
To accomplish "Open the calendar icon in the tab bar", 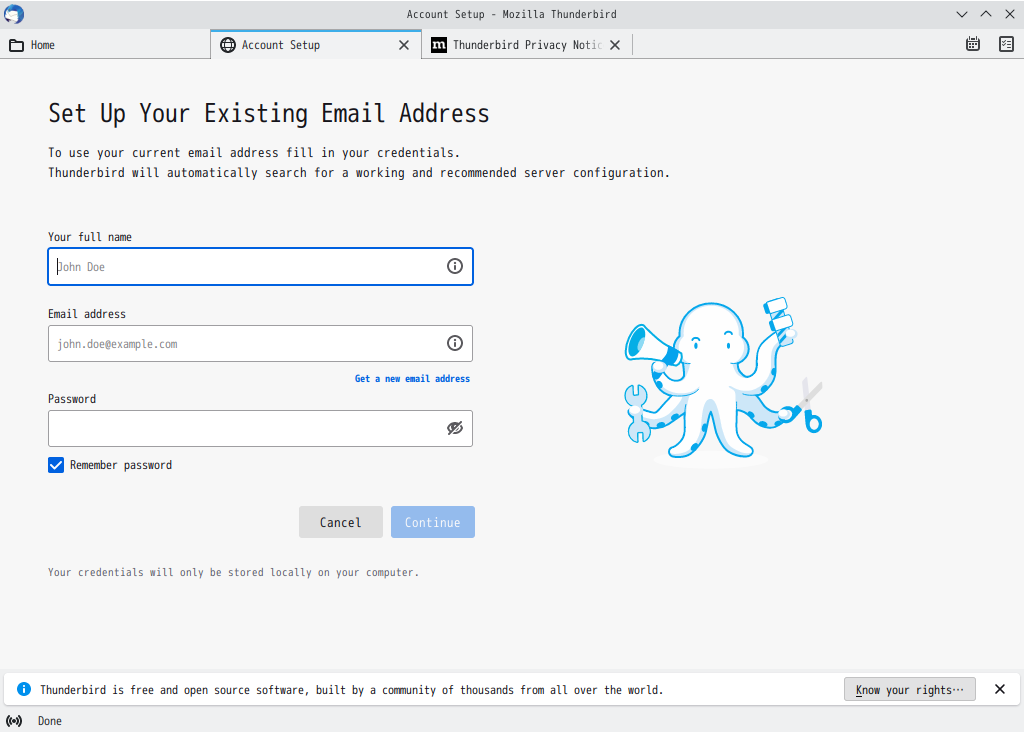I will 972,44.
